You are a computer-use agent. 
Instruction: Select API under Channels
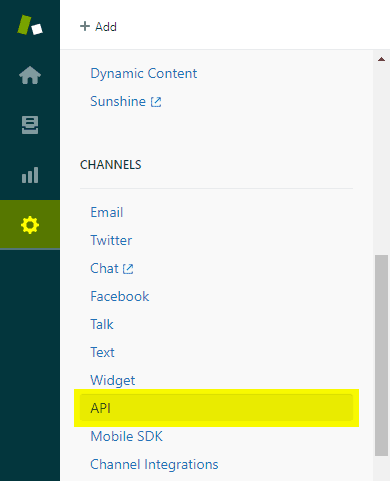pos(216,408)
